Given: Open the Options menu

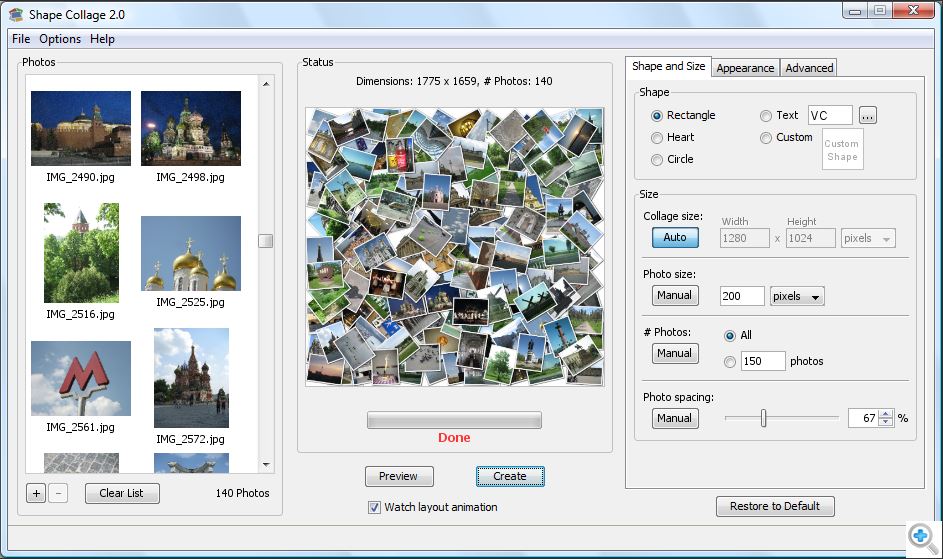Looking at the screenshot, I should pos(60,39).
